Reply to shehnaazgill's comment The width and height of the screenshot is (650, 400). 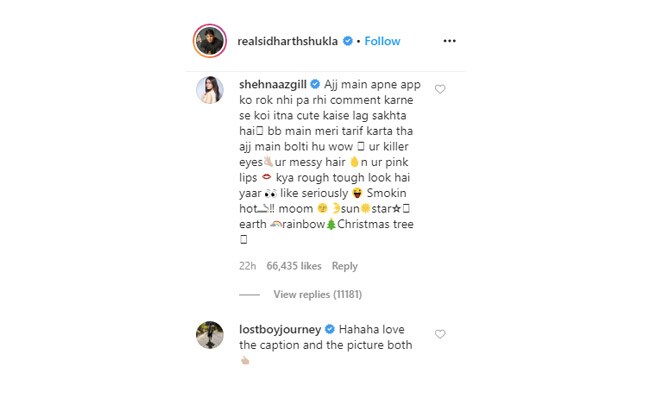coord(344,266)
